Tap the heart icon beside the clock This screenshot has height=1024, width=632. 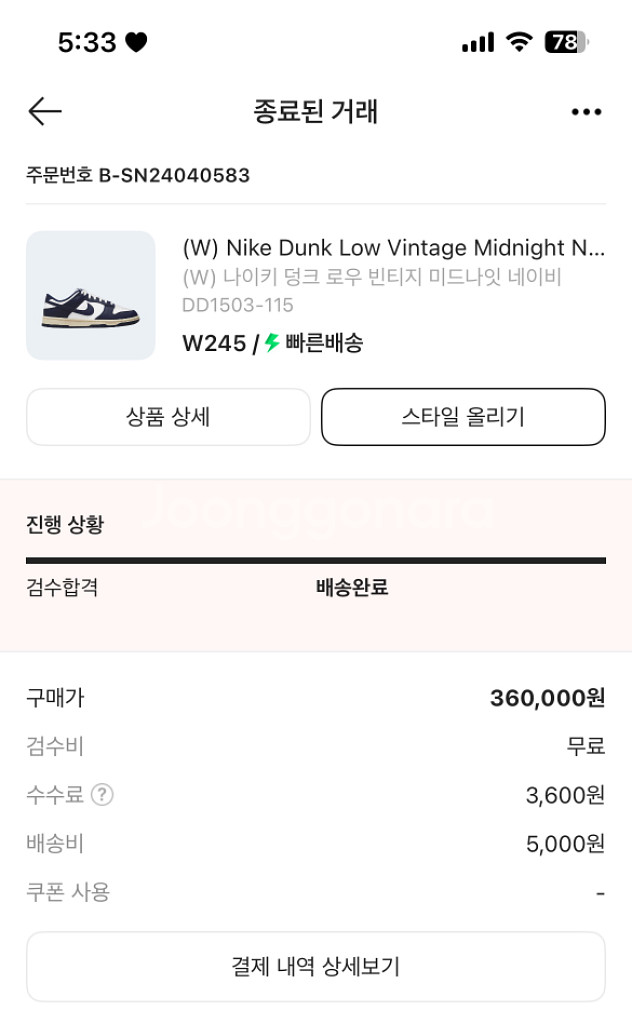click(136, 42)
